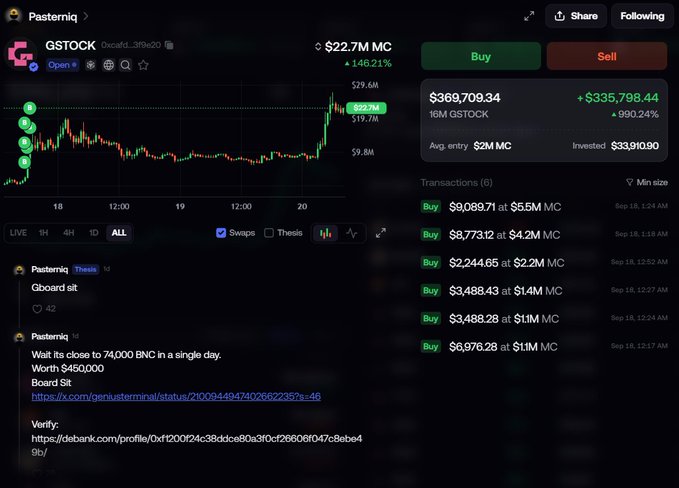The height and width of the screenshot is (488, 679).
Task: Click the $22.7M current price label
Action: coord(366,108)
